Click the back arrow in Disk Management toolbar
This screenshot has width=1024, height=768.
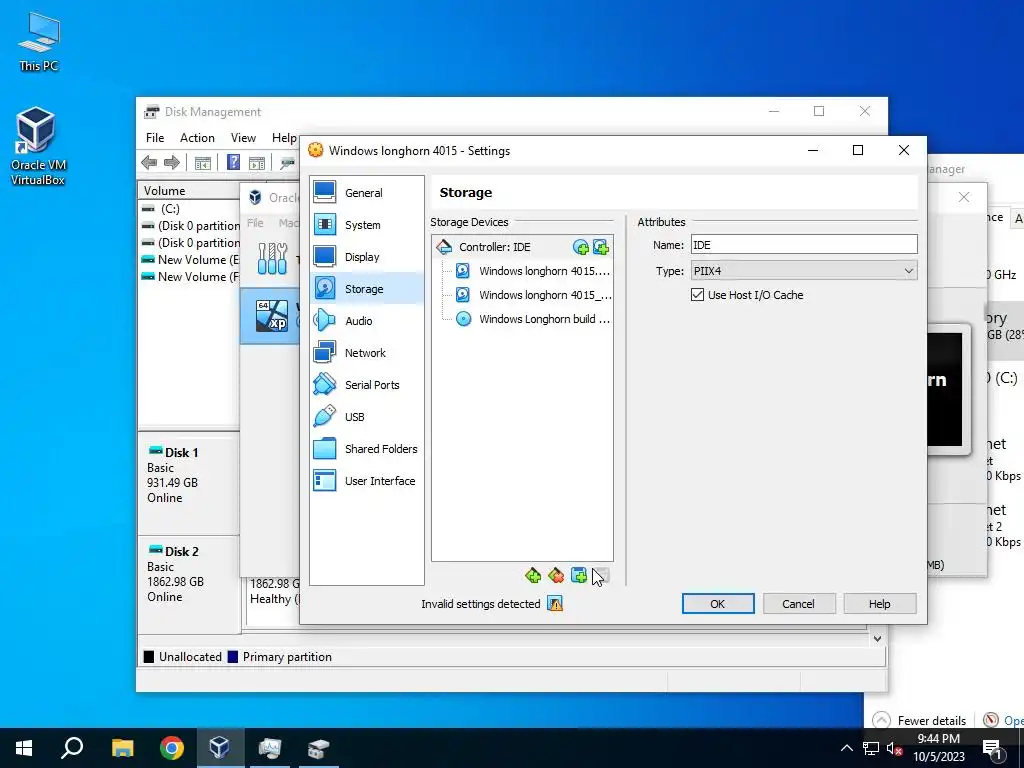click(x=149, y=163)
